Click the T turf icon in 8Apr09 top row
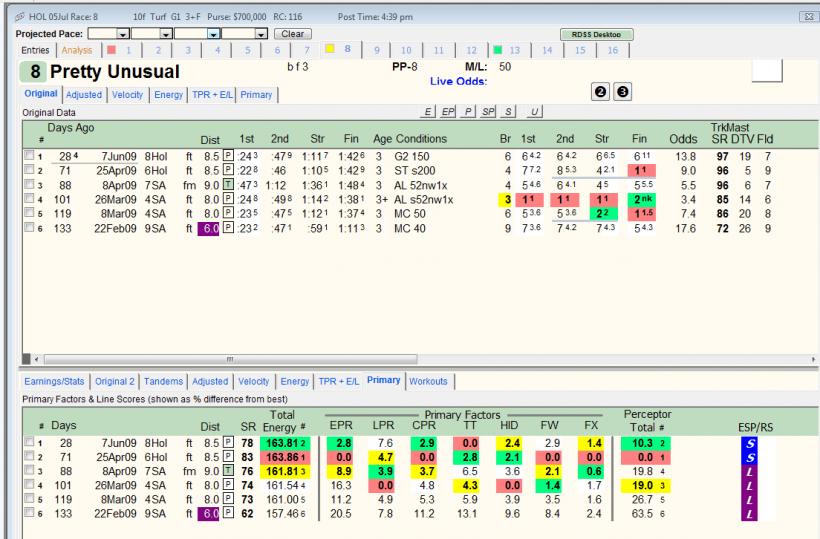The height and width of the screenshot is (539, 820). click(228, 185)
